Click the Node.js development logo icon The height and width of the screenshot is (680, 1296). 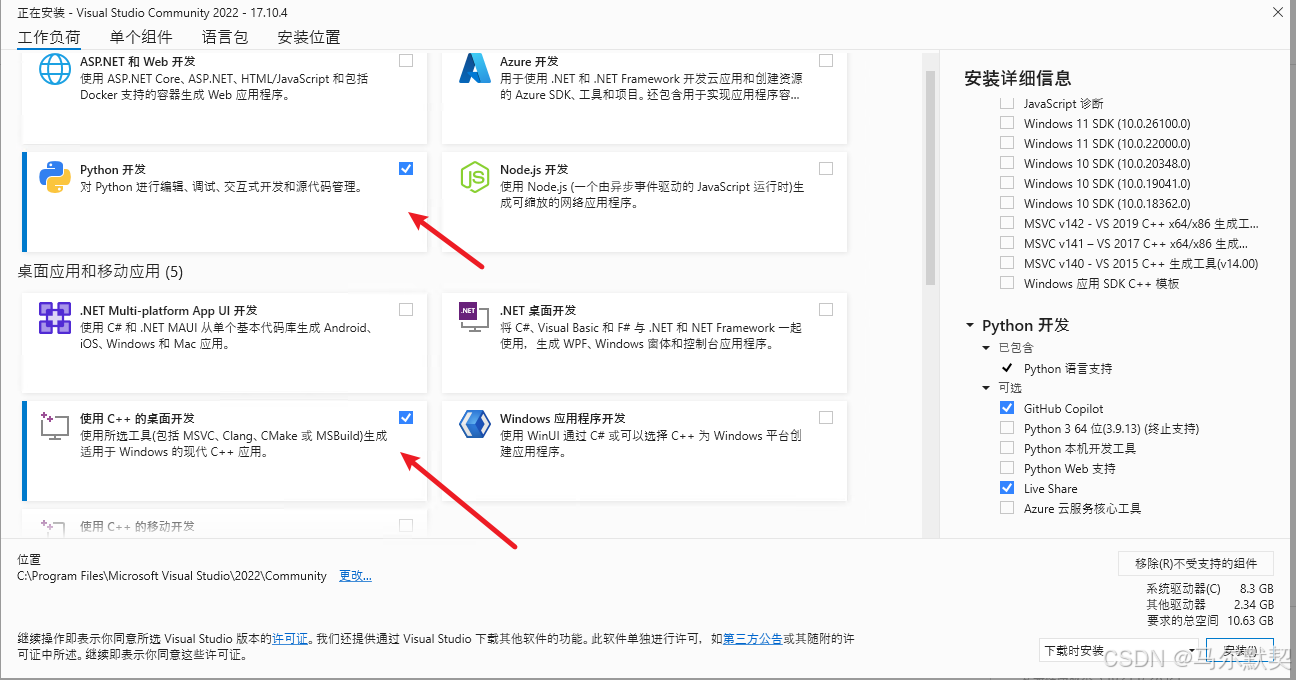click(x=474, y=178)
